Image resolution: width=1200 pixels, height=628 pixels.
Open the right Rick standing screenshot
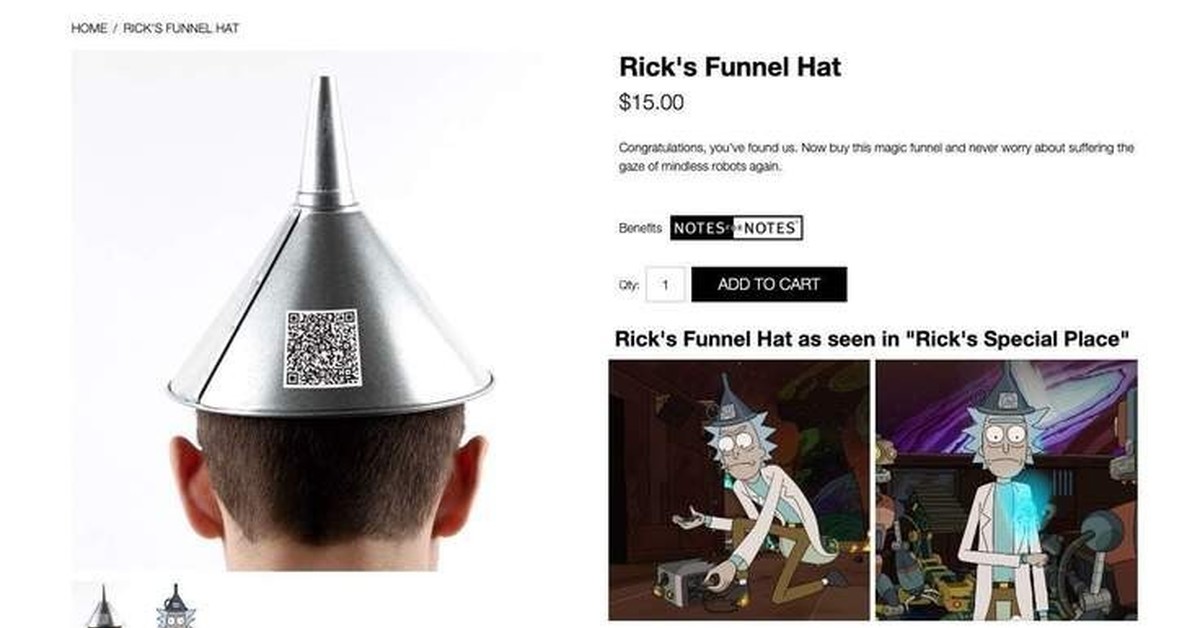1007,490
